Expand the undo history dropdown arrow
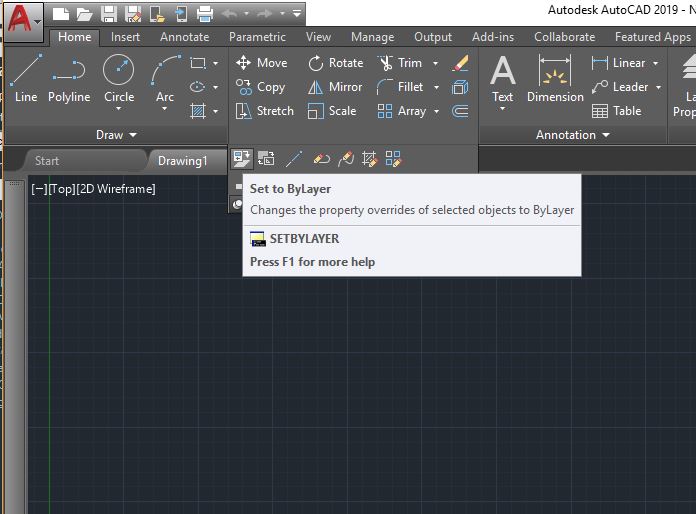The width and height of the screenshot is (696, 514). point(246,14)
